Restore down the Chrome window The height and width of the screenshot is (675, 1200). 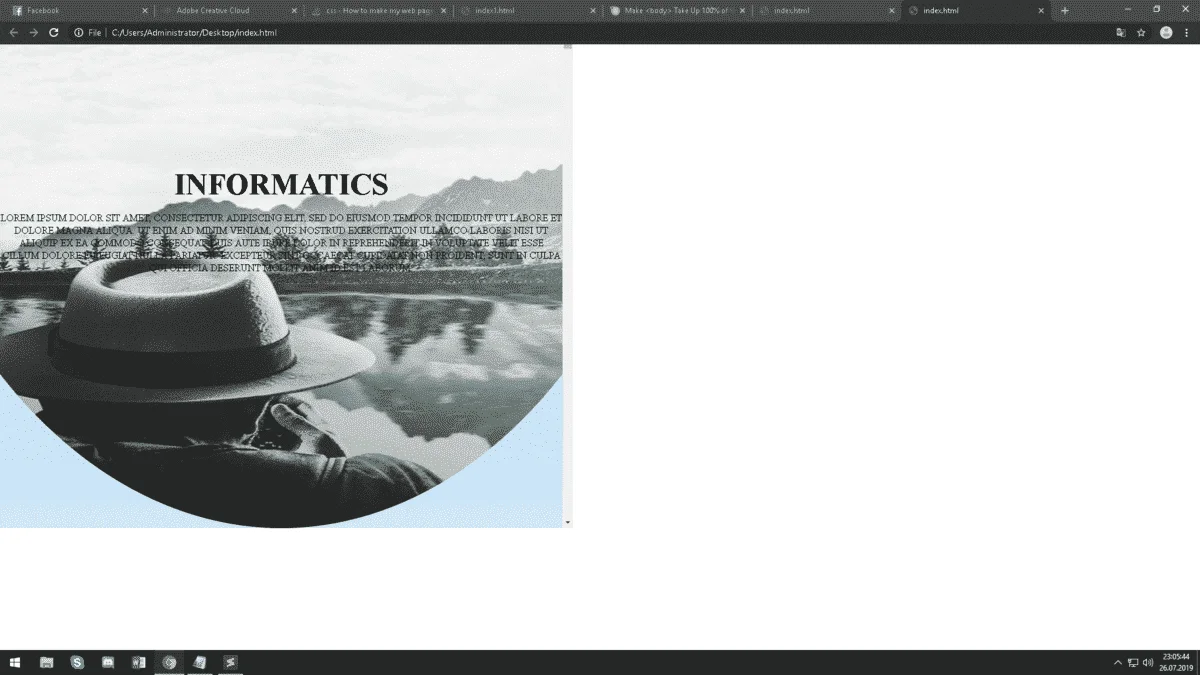1157,9
